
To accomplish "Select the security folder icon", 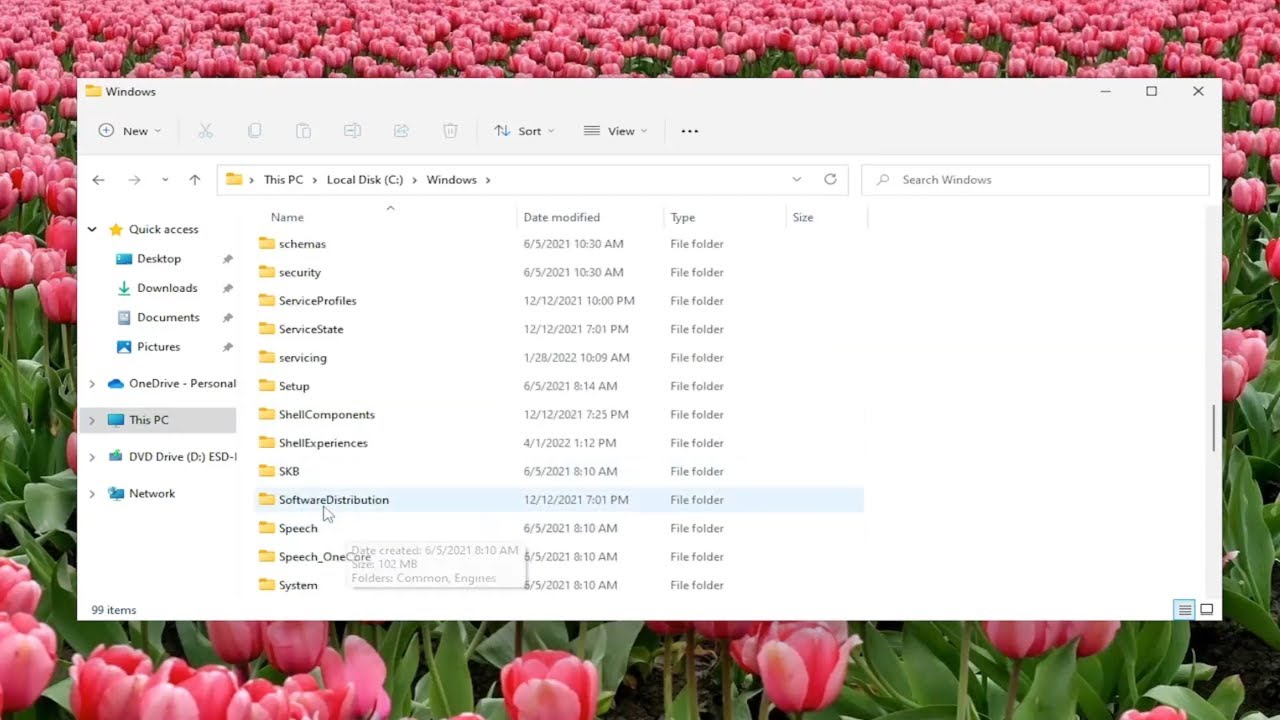I will [266, 272].
